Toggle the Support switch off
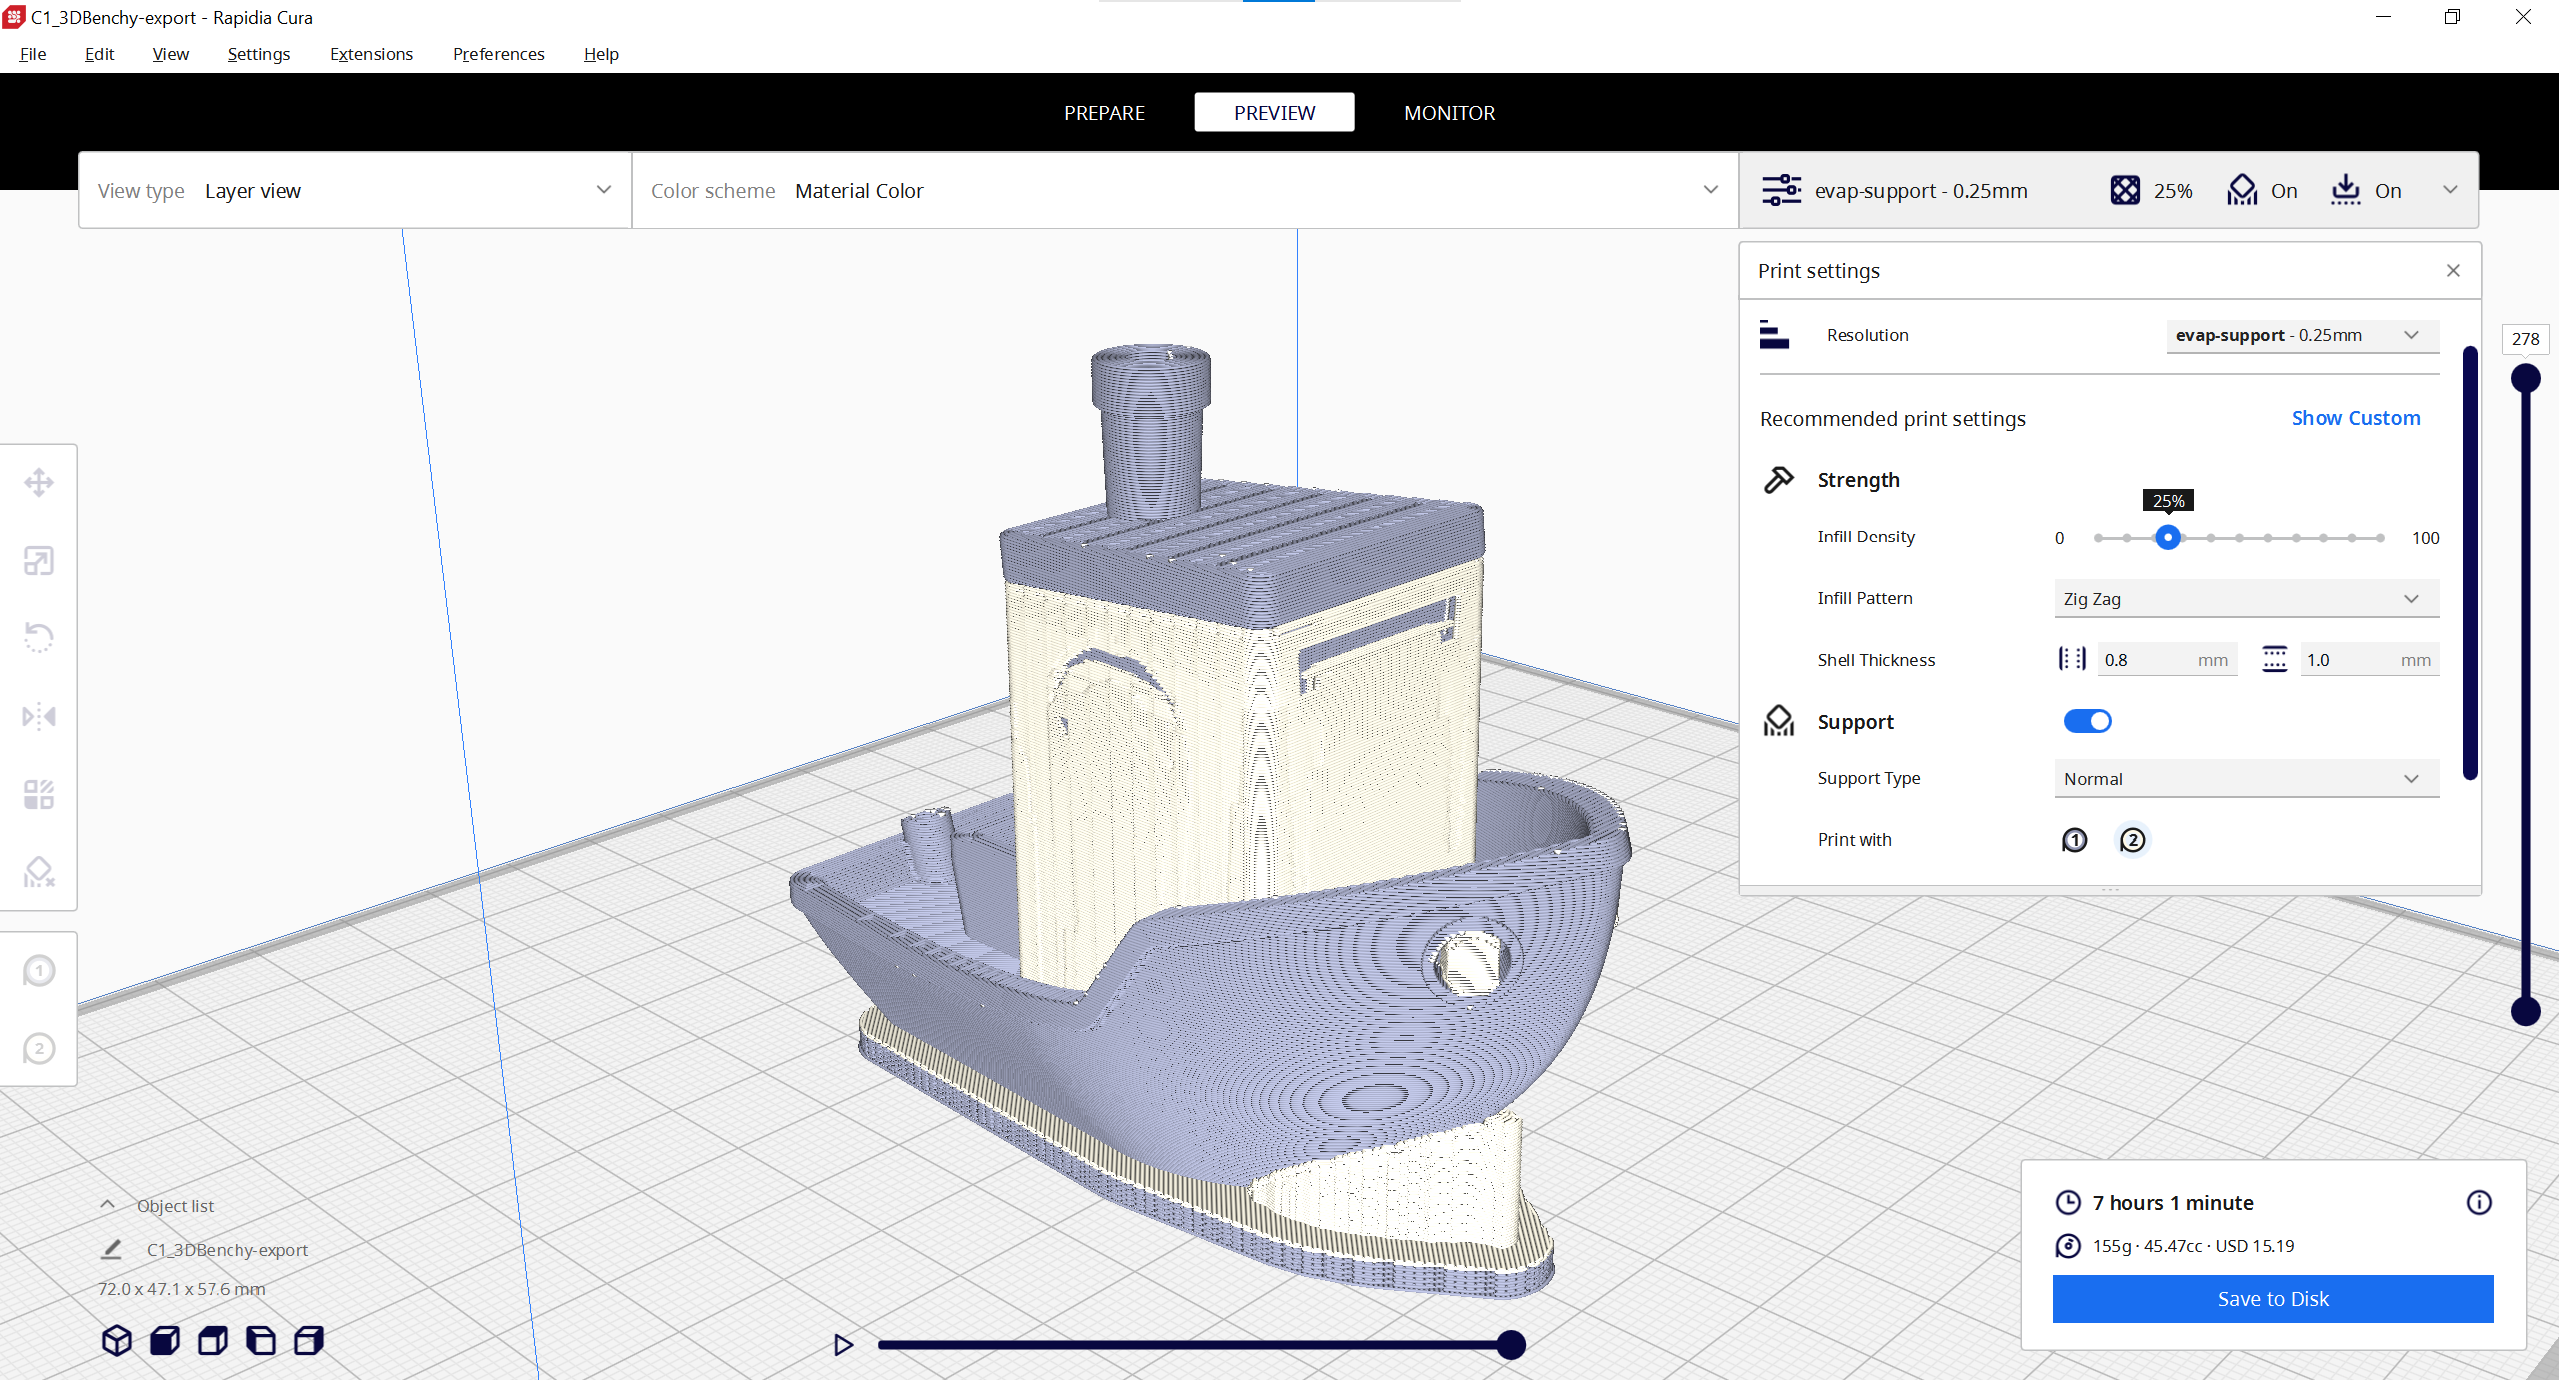The width and height of the screenshot is (2559, 1380). 2087,721
